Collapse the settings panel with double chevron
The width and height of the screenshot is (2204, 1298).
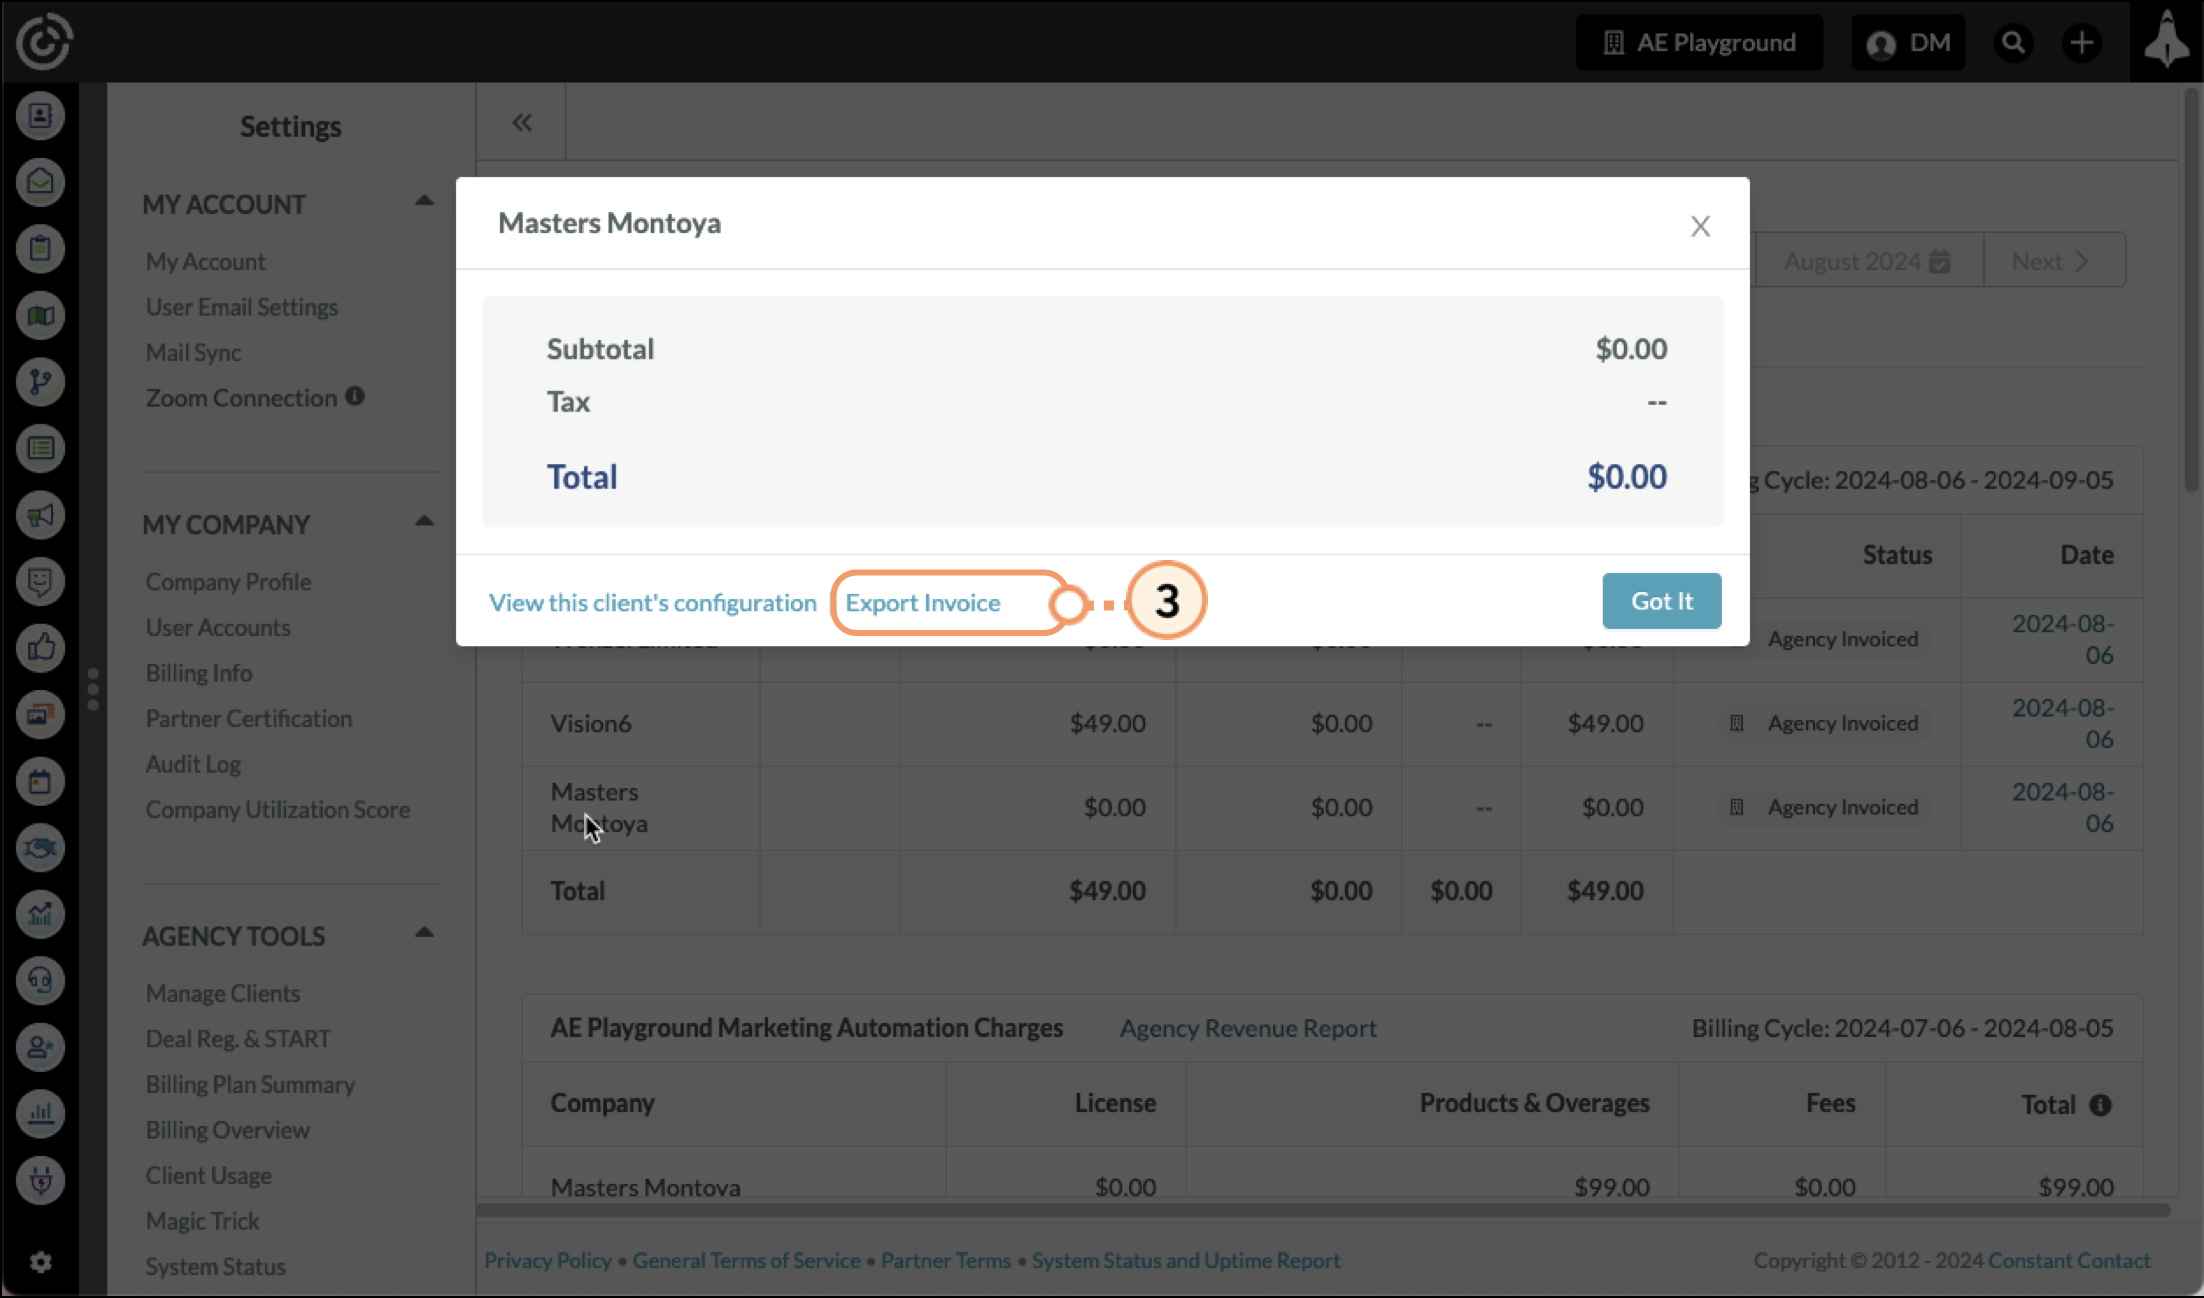point(522,122)
